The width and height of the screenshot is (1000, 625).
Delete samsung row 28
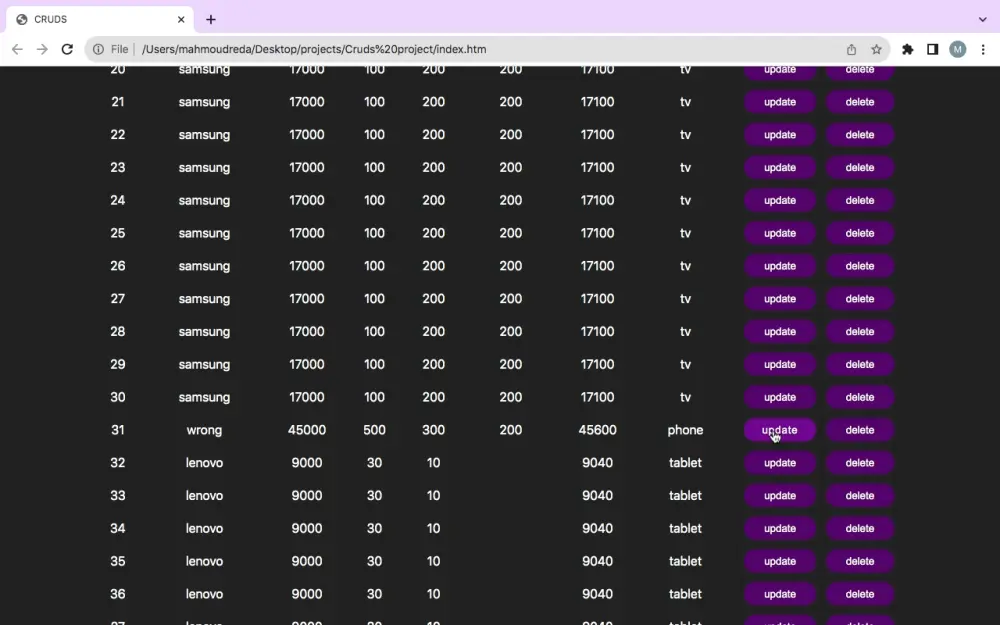[860, 332]
